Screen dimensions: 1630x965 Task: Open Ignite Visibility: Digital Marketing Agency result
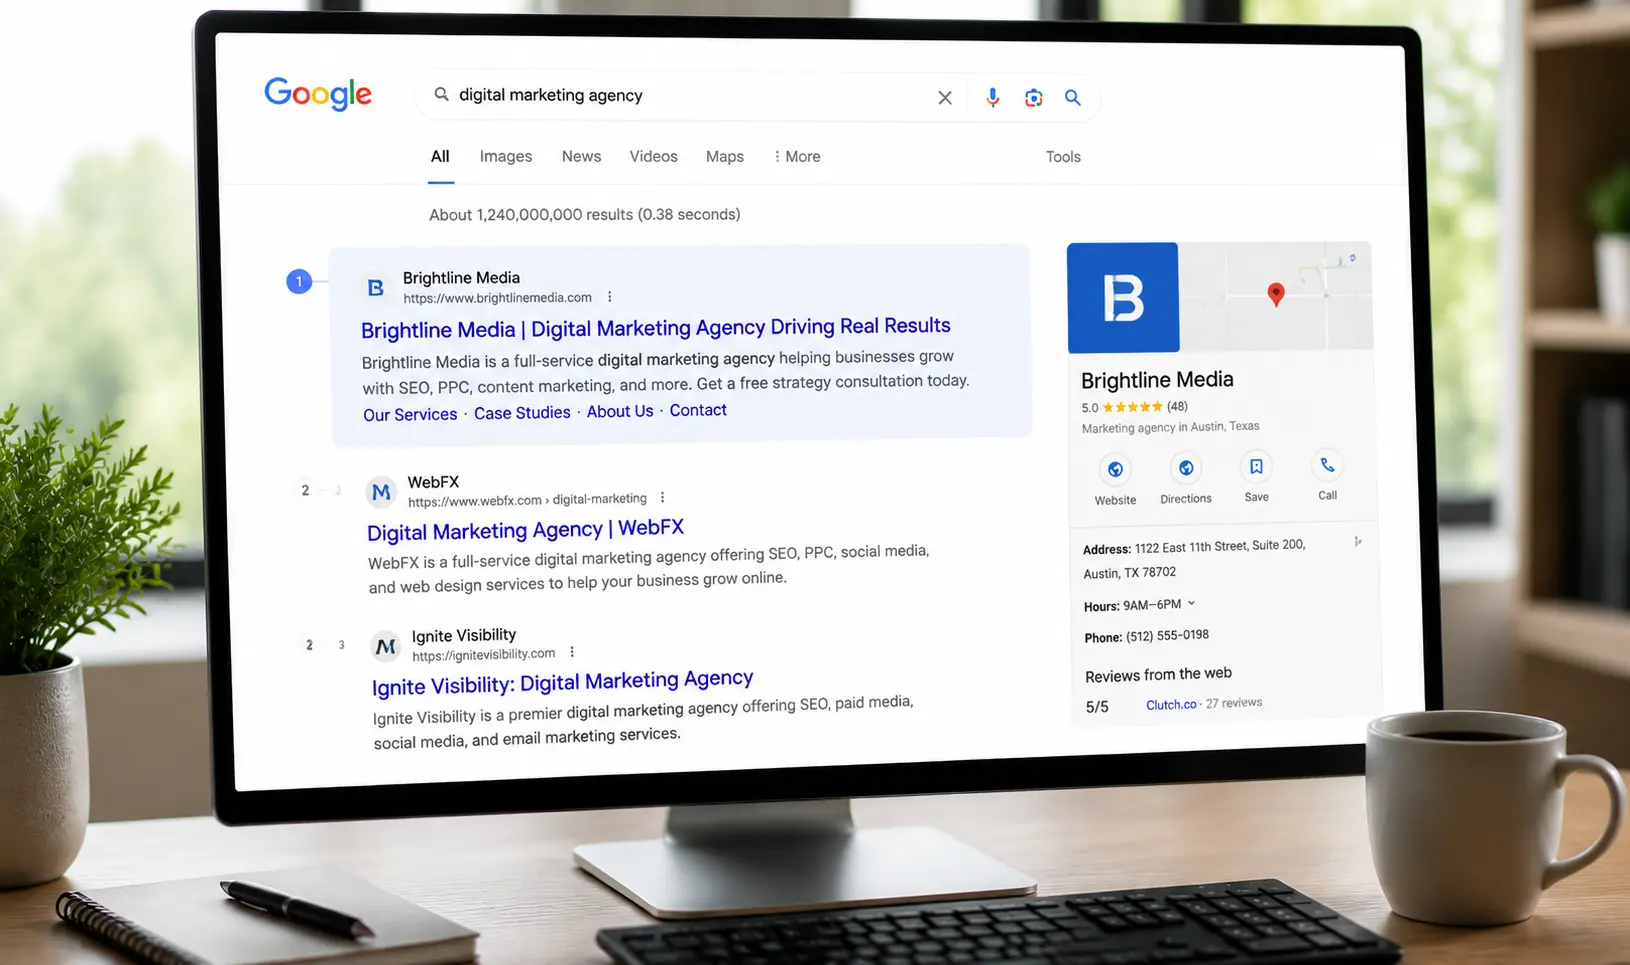point(562,683)
